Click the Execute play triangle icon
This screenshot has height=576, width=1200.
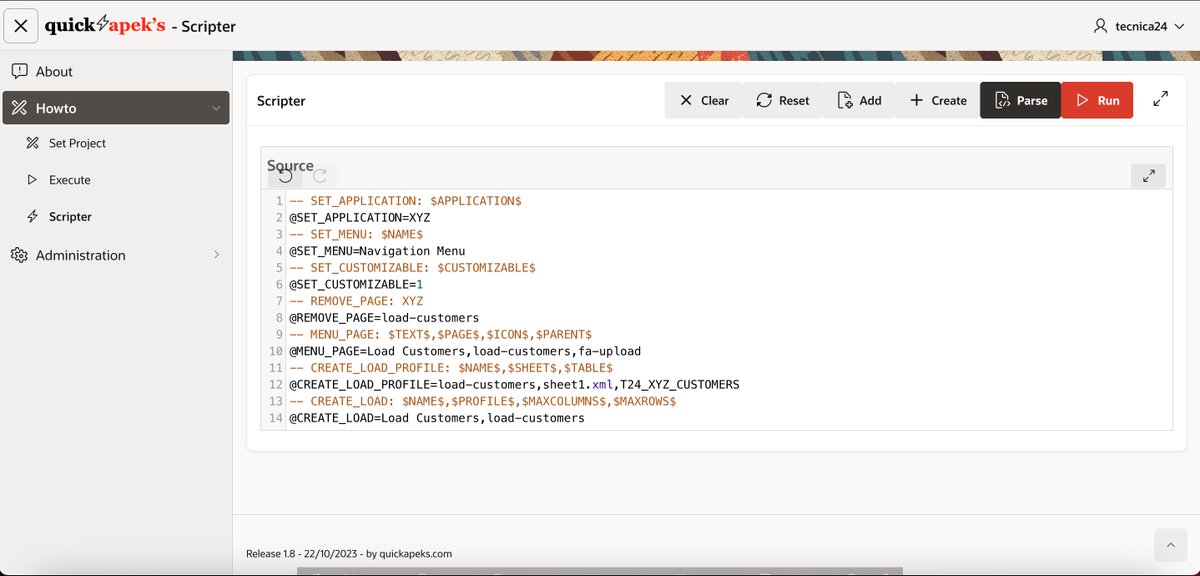coord(32,180)
